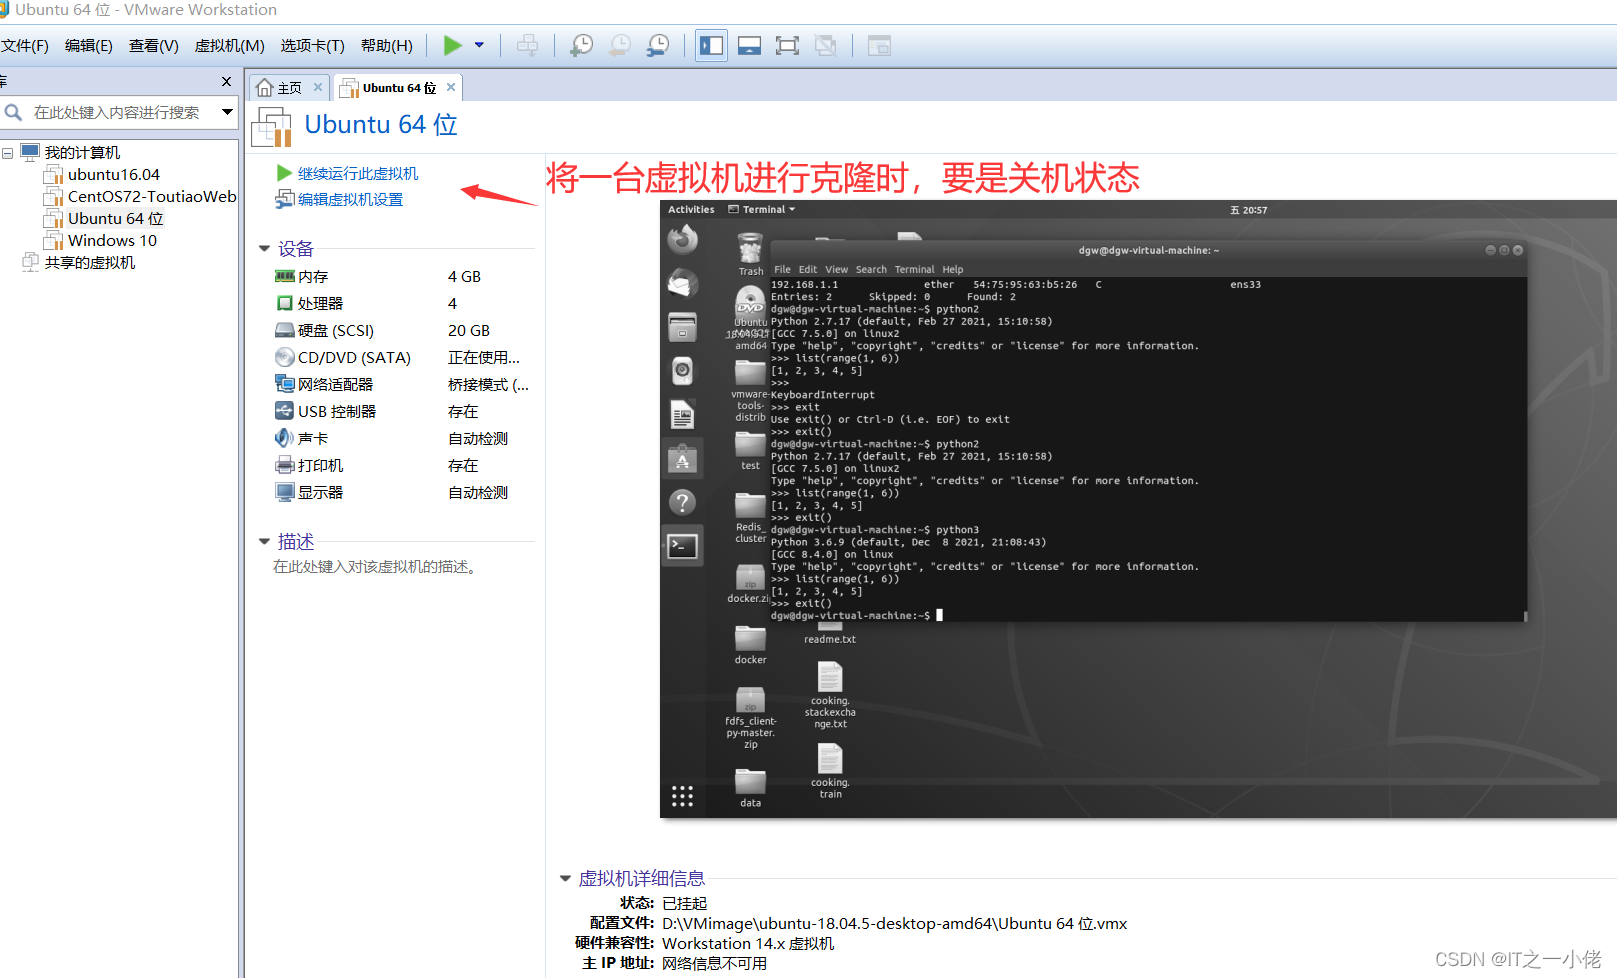Open the Terminal app menu in Ubuntu top bar

(762, 210)
